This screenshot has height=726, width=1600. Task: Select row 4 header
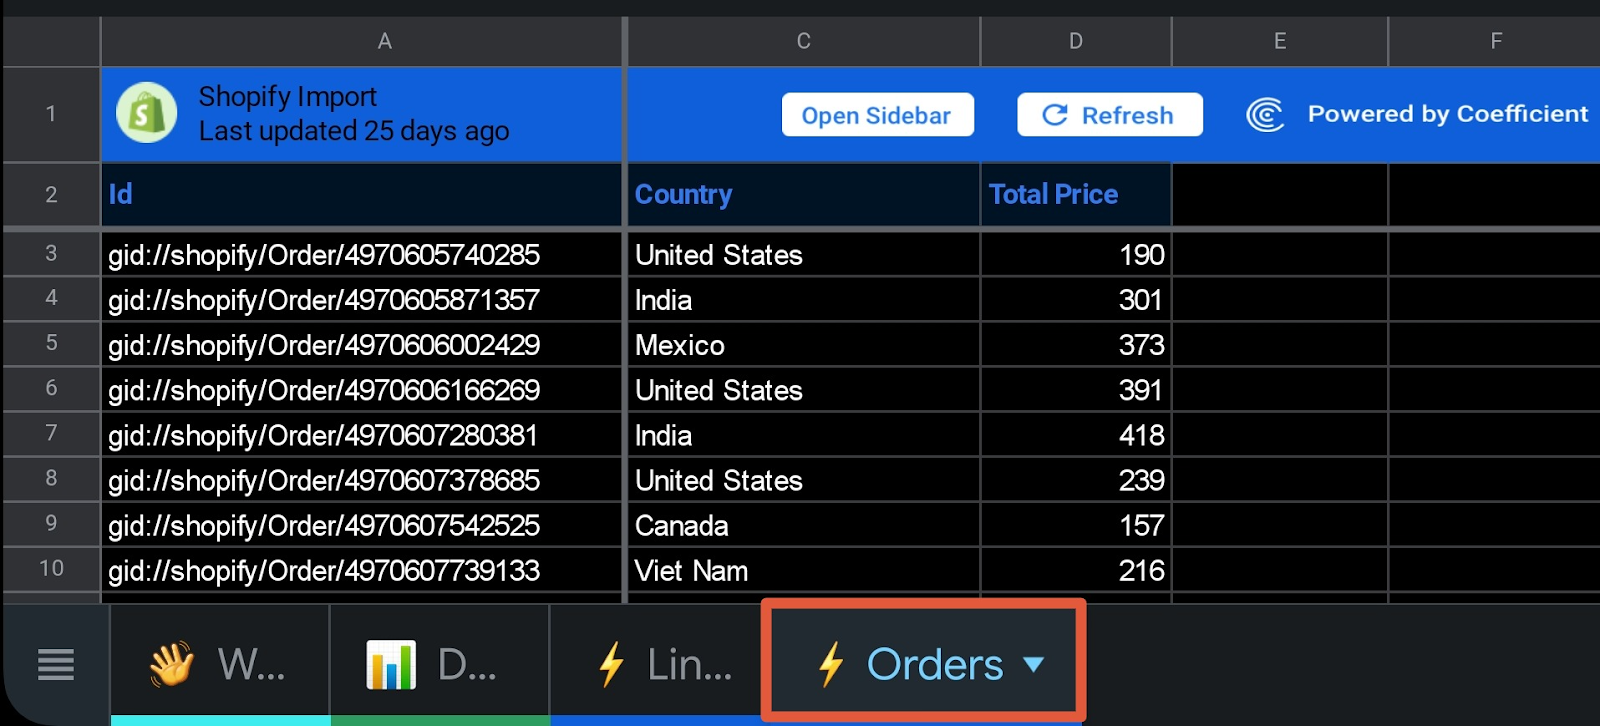click(x=51, y=298)
